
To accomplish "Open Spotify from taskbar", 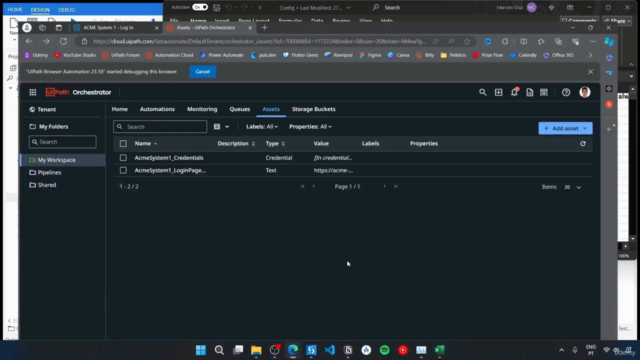I will click(x=384, y=350).
